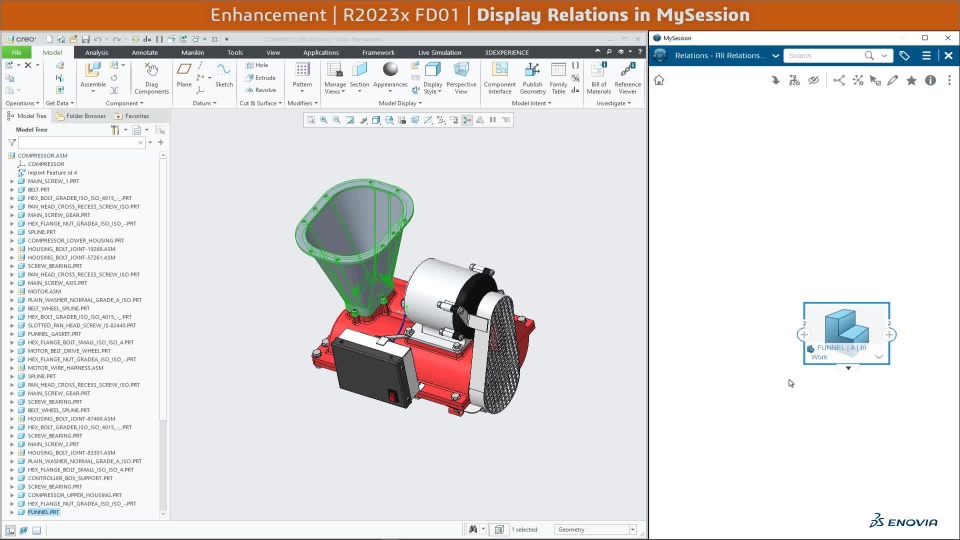
Task: Toggle datum display filters in graphics toolbar
Action: [x=441, y=120]
